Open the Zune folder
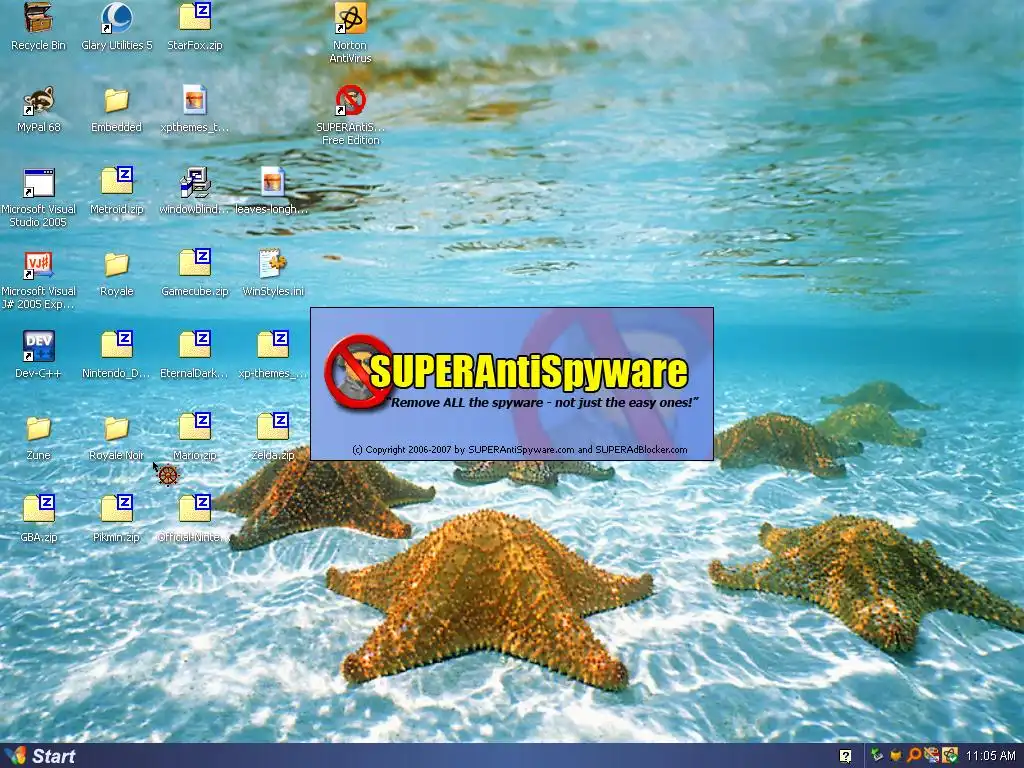1024x768 pixels. (x=39, y=438)
